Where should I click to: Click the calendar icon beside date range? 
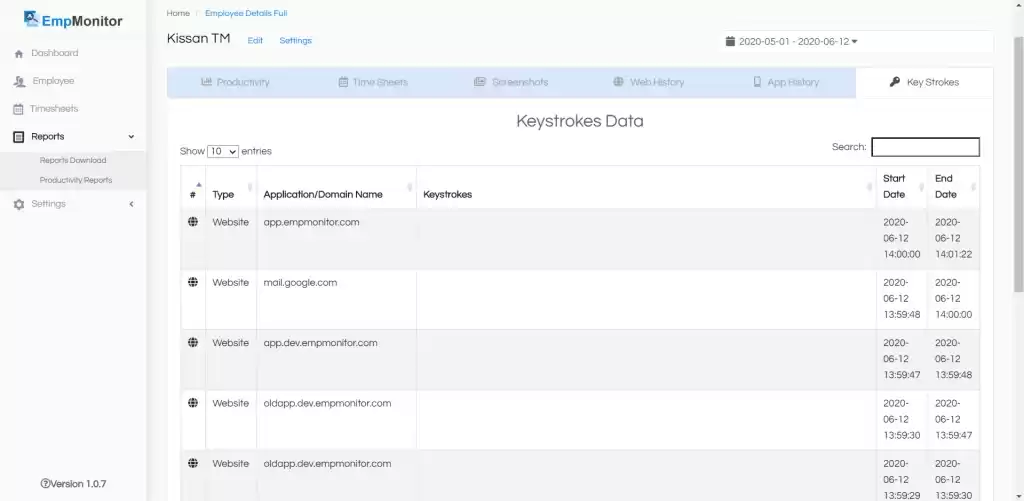tap(730, 41)
